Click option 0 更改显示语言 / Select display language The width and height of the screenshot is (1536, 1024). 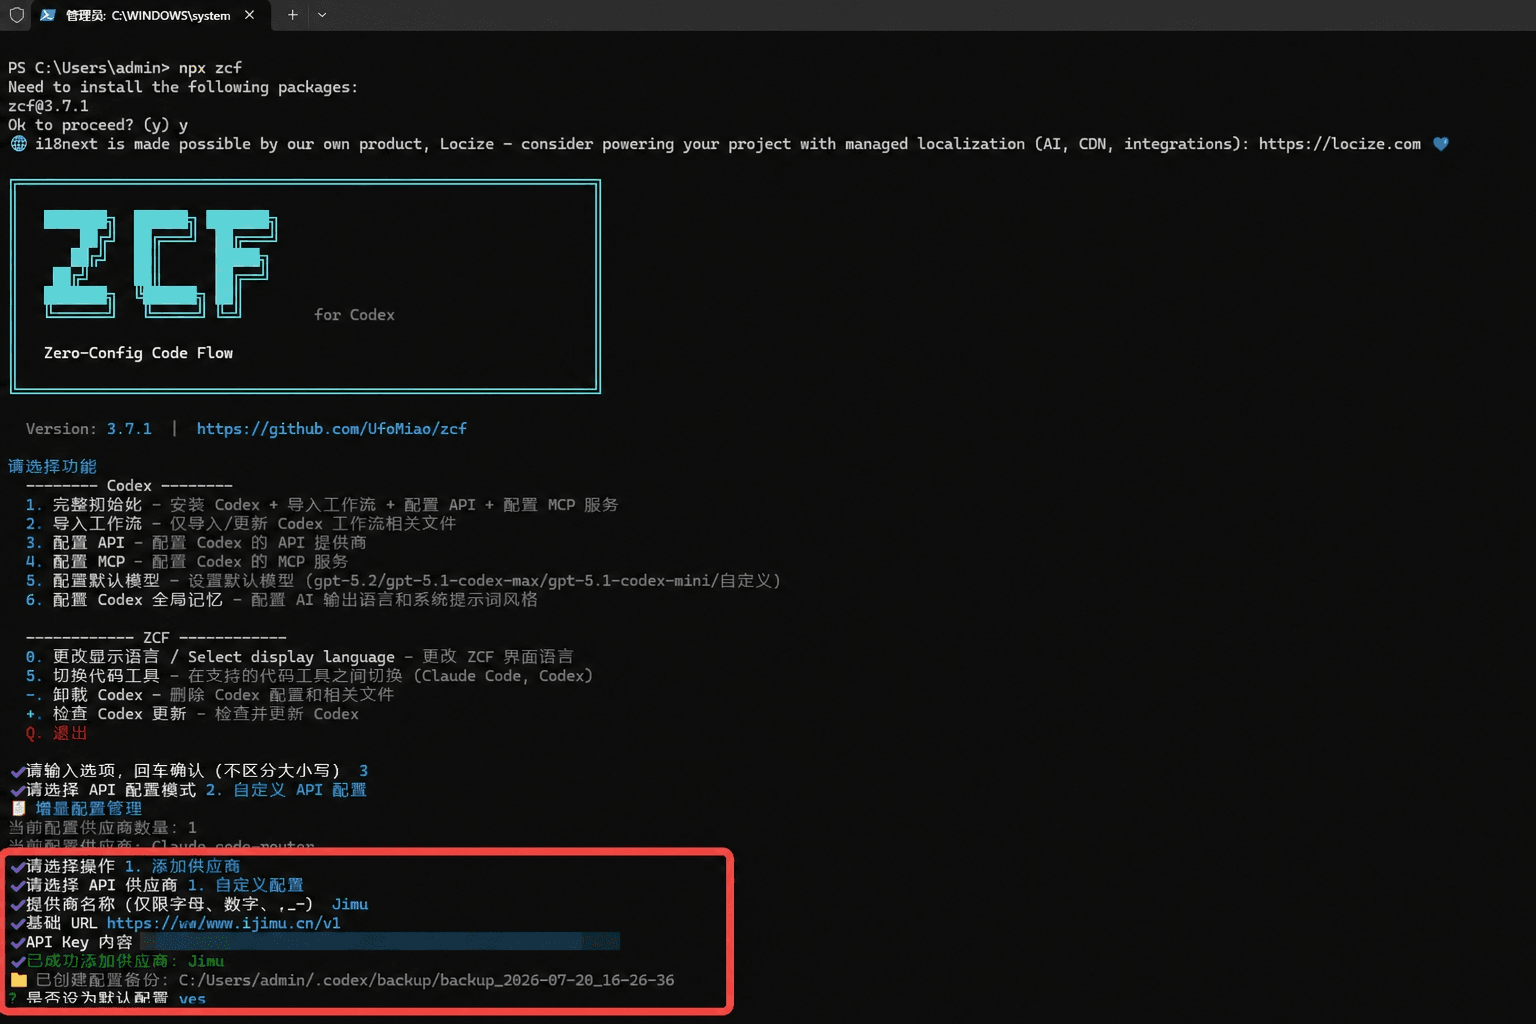pos(299,657)
